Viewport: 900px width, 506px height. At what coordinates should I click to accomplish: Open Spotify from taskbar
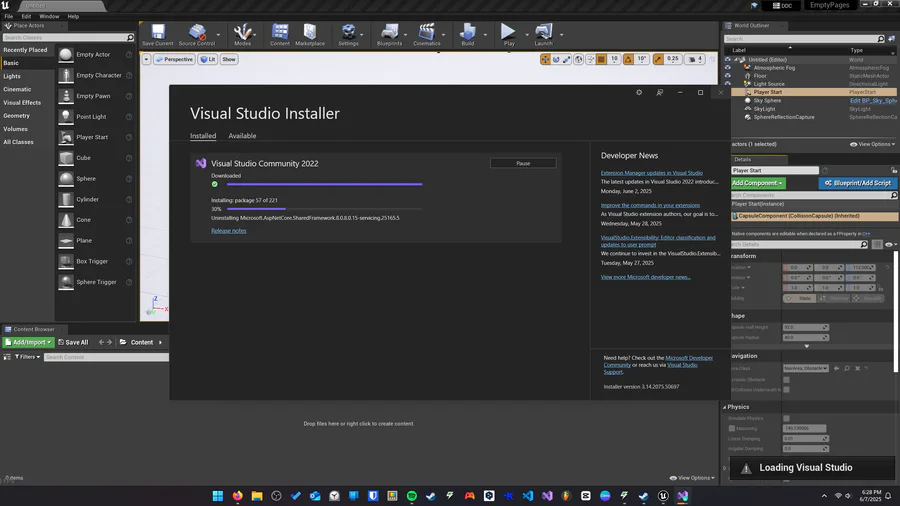pos(412,496)
